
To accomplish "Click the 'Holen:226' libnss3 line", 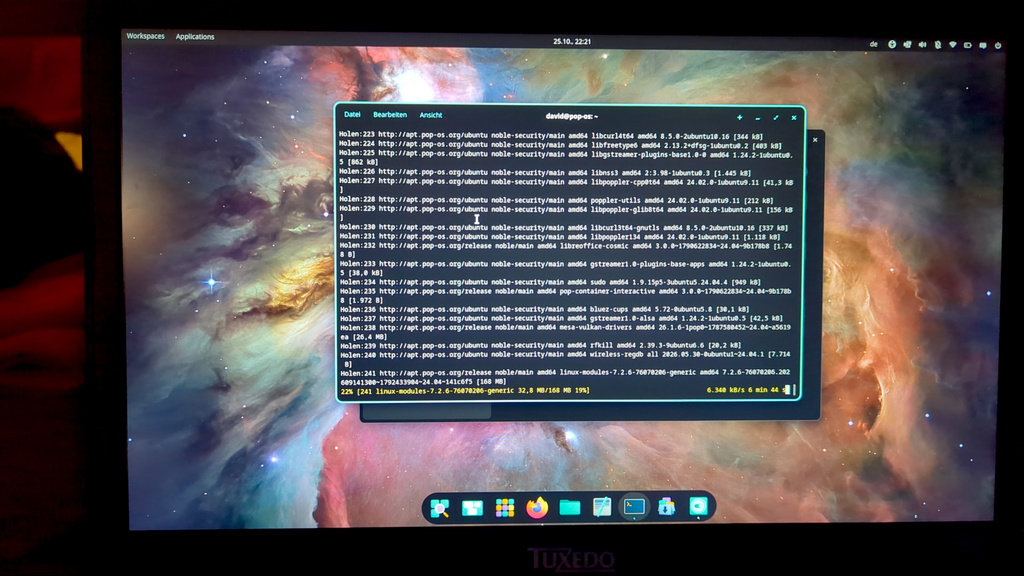I will tap(545, 173).
